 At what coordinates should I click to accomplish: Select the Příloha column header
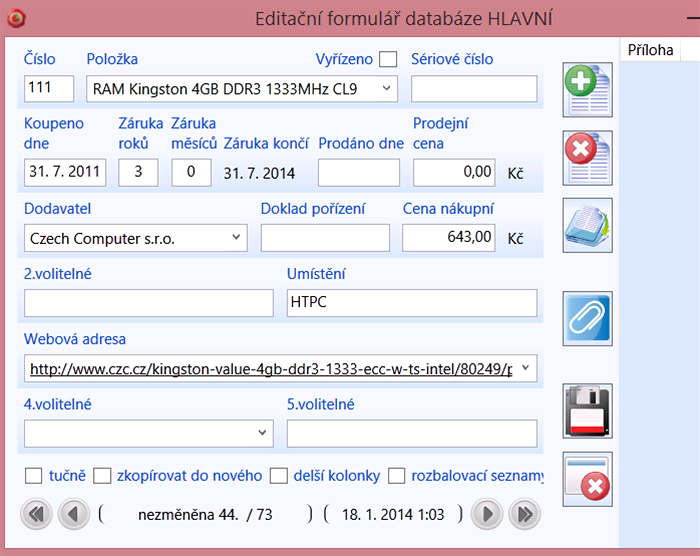[x=650, y=49]
